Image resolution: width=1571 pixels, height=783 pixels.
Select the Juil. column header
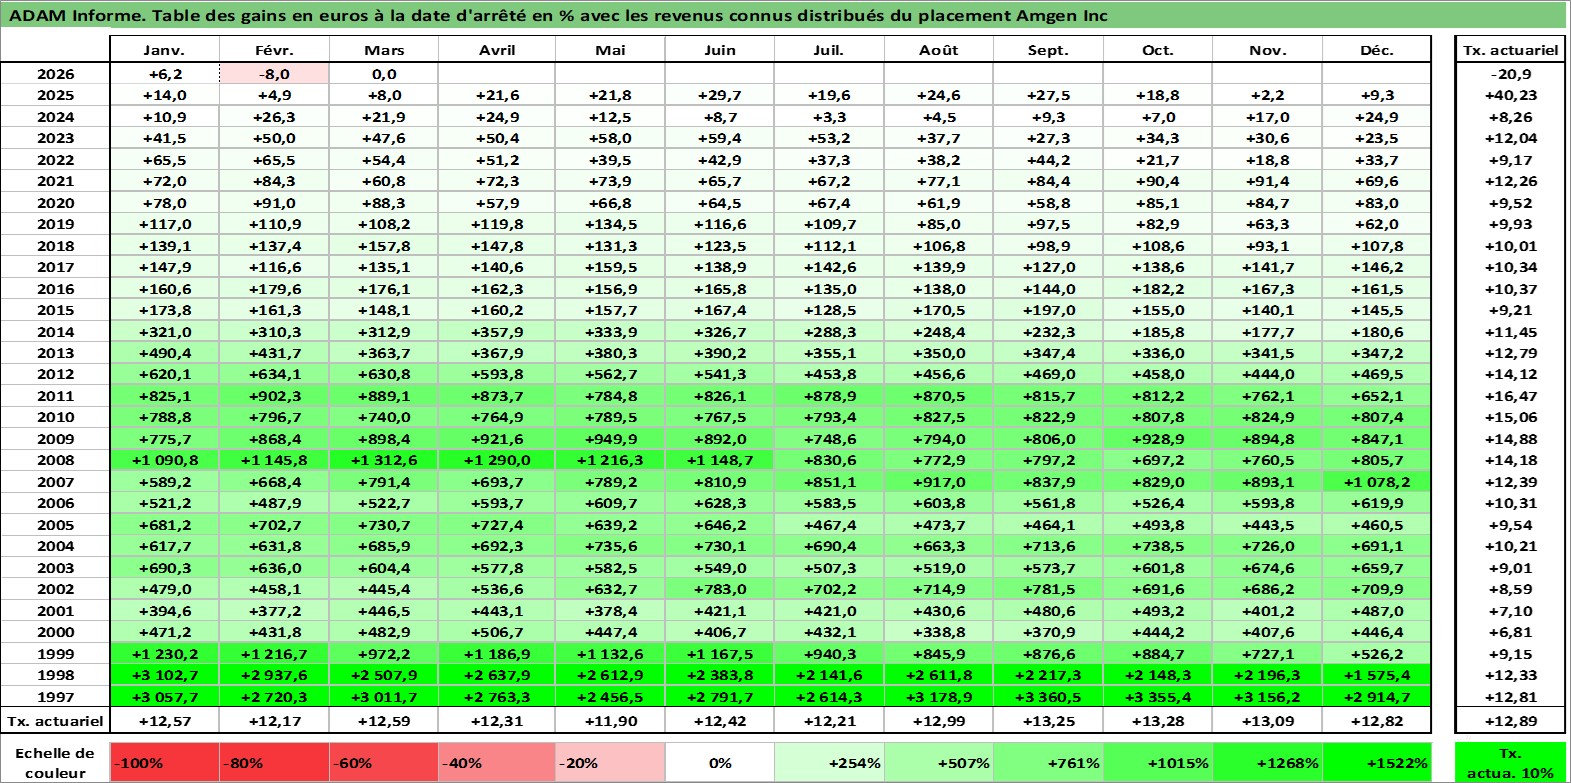829,50
